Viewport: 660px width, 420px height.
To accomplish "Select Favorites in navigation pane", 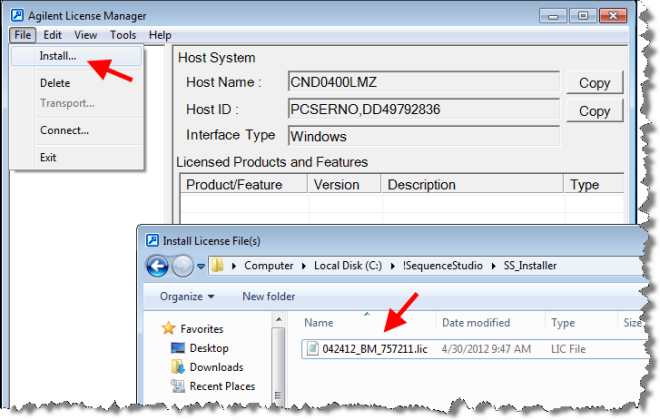I will (202, 329).
